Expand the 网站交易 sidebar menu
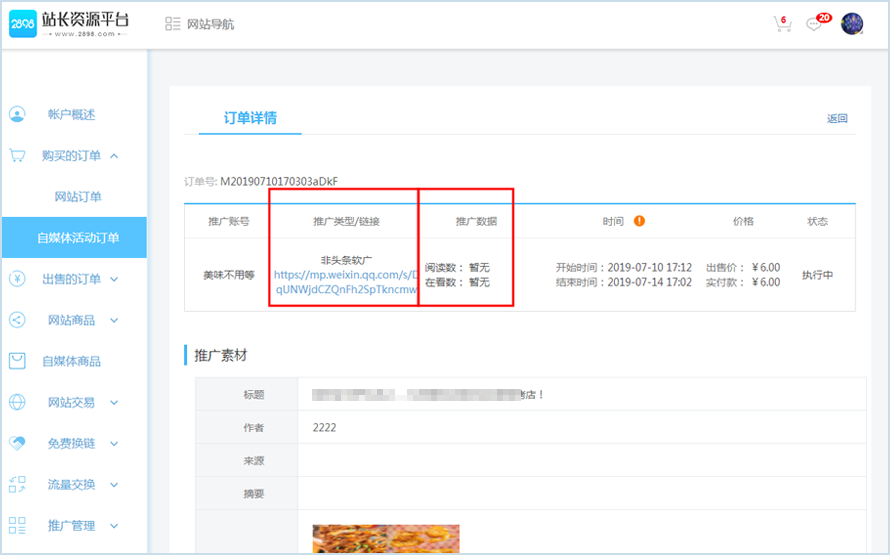The image size is (890, 555). coord(114,402)
